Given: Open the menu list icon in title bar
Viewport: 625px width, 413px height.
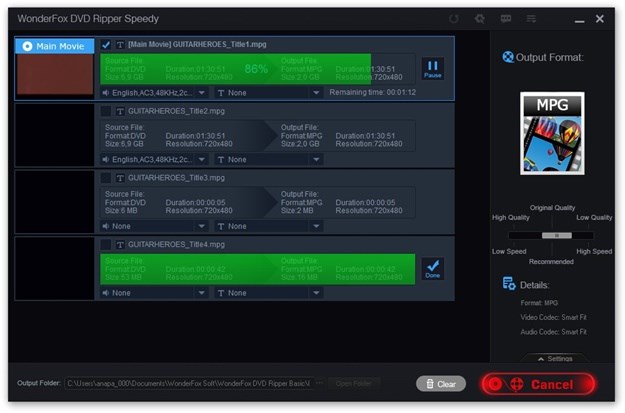Looking at the screenshot, I should (x=531, y=19).
